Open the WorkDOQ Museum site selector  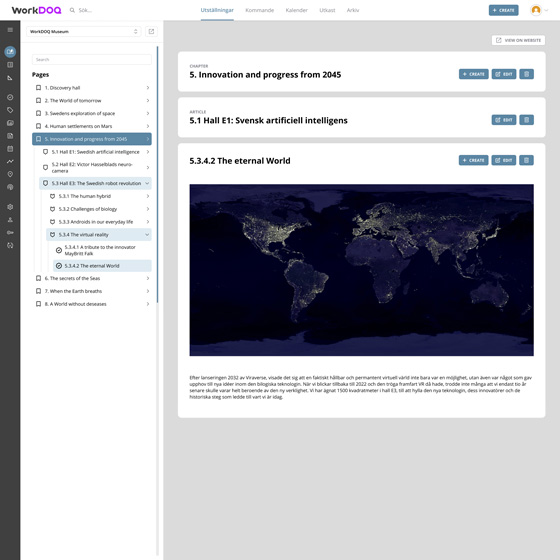point(84,31)
